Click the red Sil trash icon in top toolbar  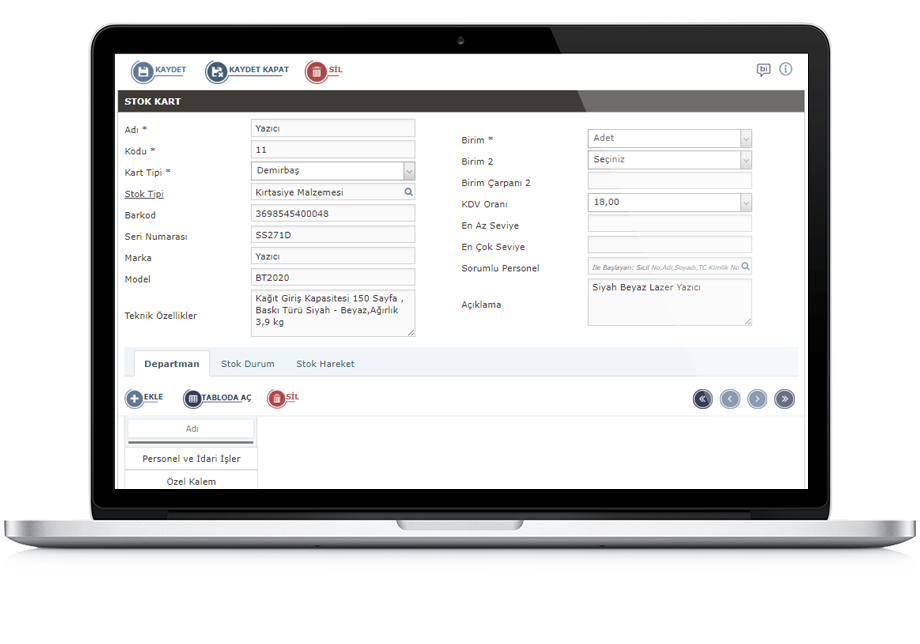[316, 72]
